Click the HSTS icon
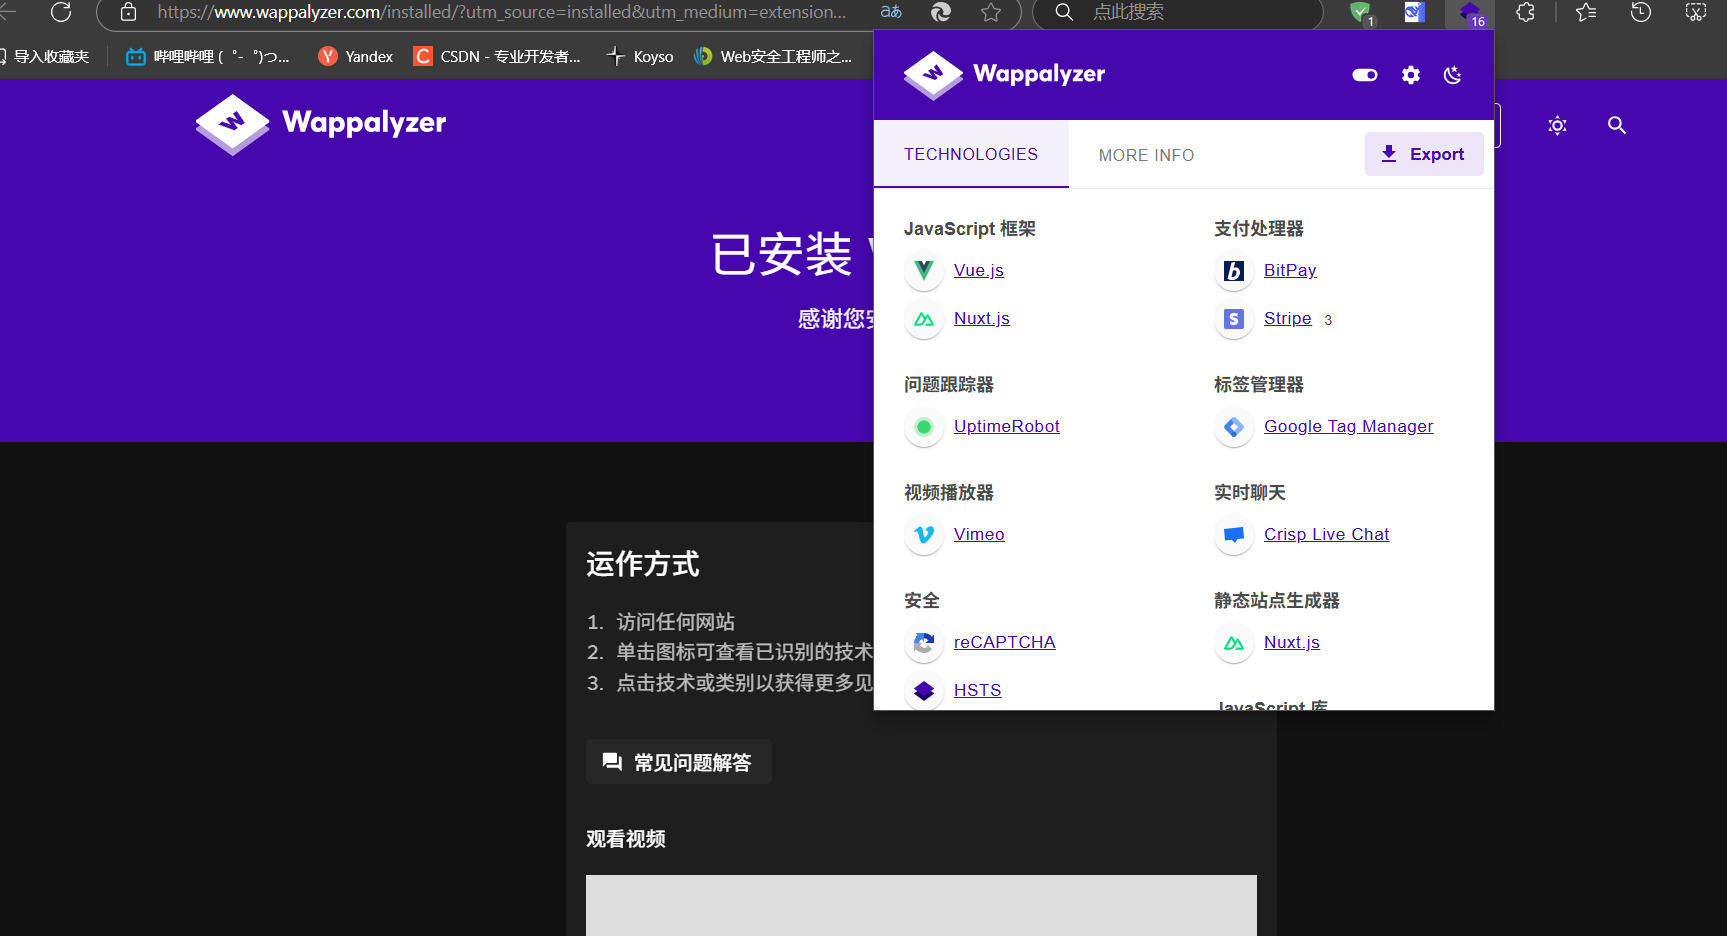 click(x=924, y=690)
